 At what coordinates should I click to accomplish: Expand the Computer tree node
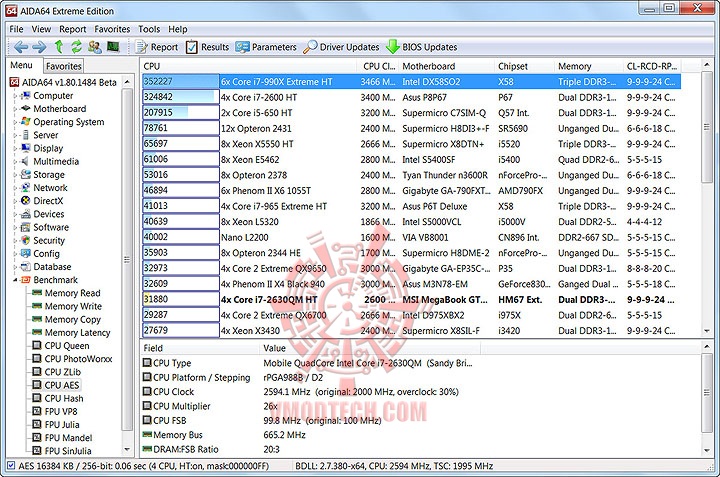(15, 96)
